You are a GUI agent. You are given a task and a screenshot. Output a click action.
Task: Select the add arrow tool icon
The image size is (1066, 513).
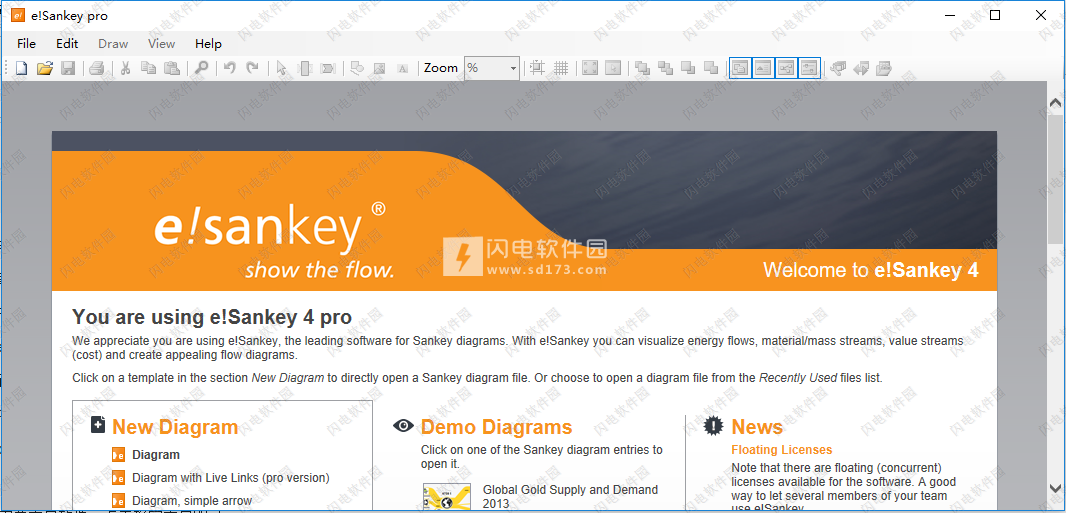(x=328, y=68)
